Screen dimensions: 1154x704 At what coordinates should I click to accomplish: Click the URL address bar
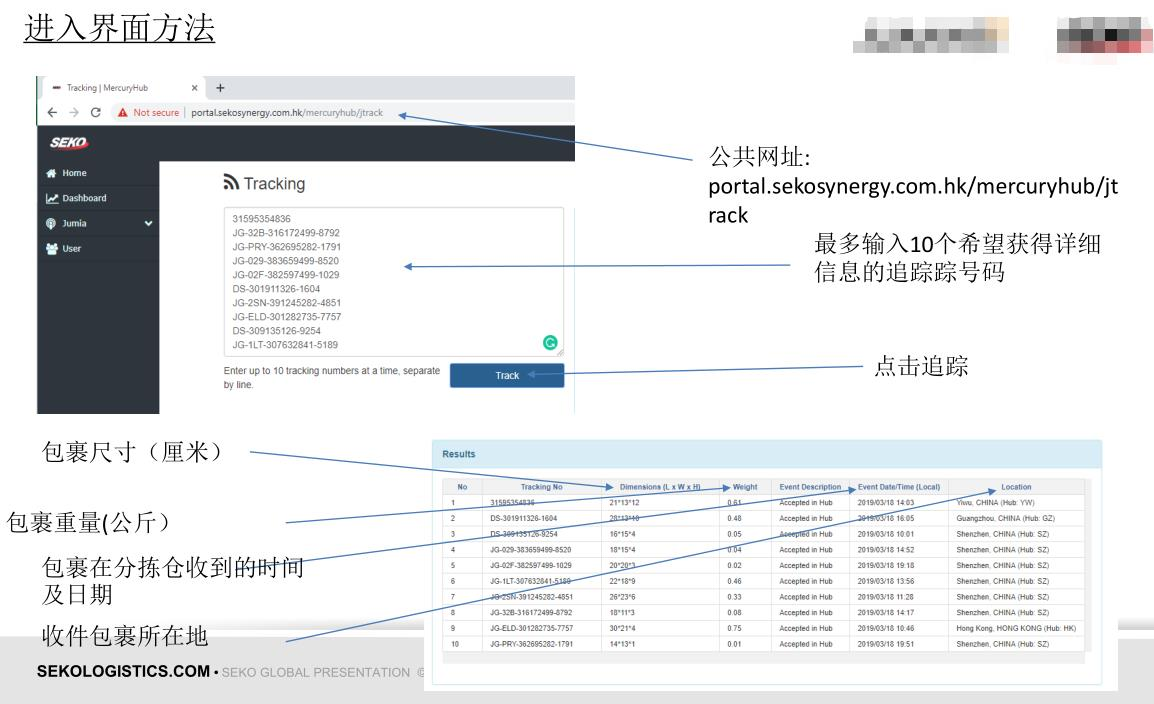pyautogui.click(x=287, y=113)
